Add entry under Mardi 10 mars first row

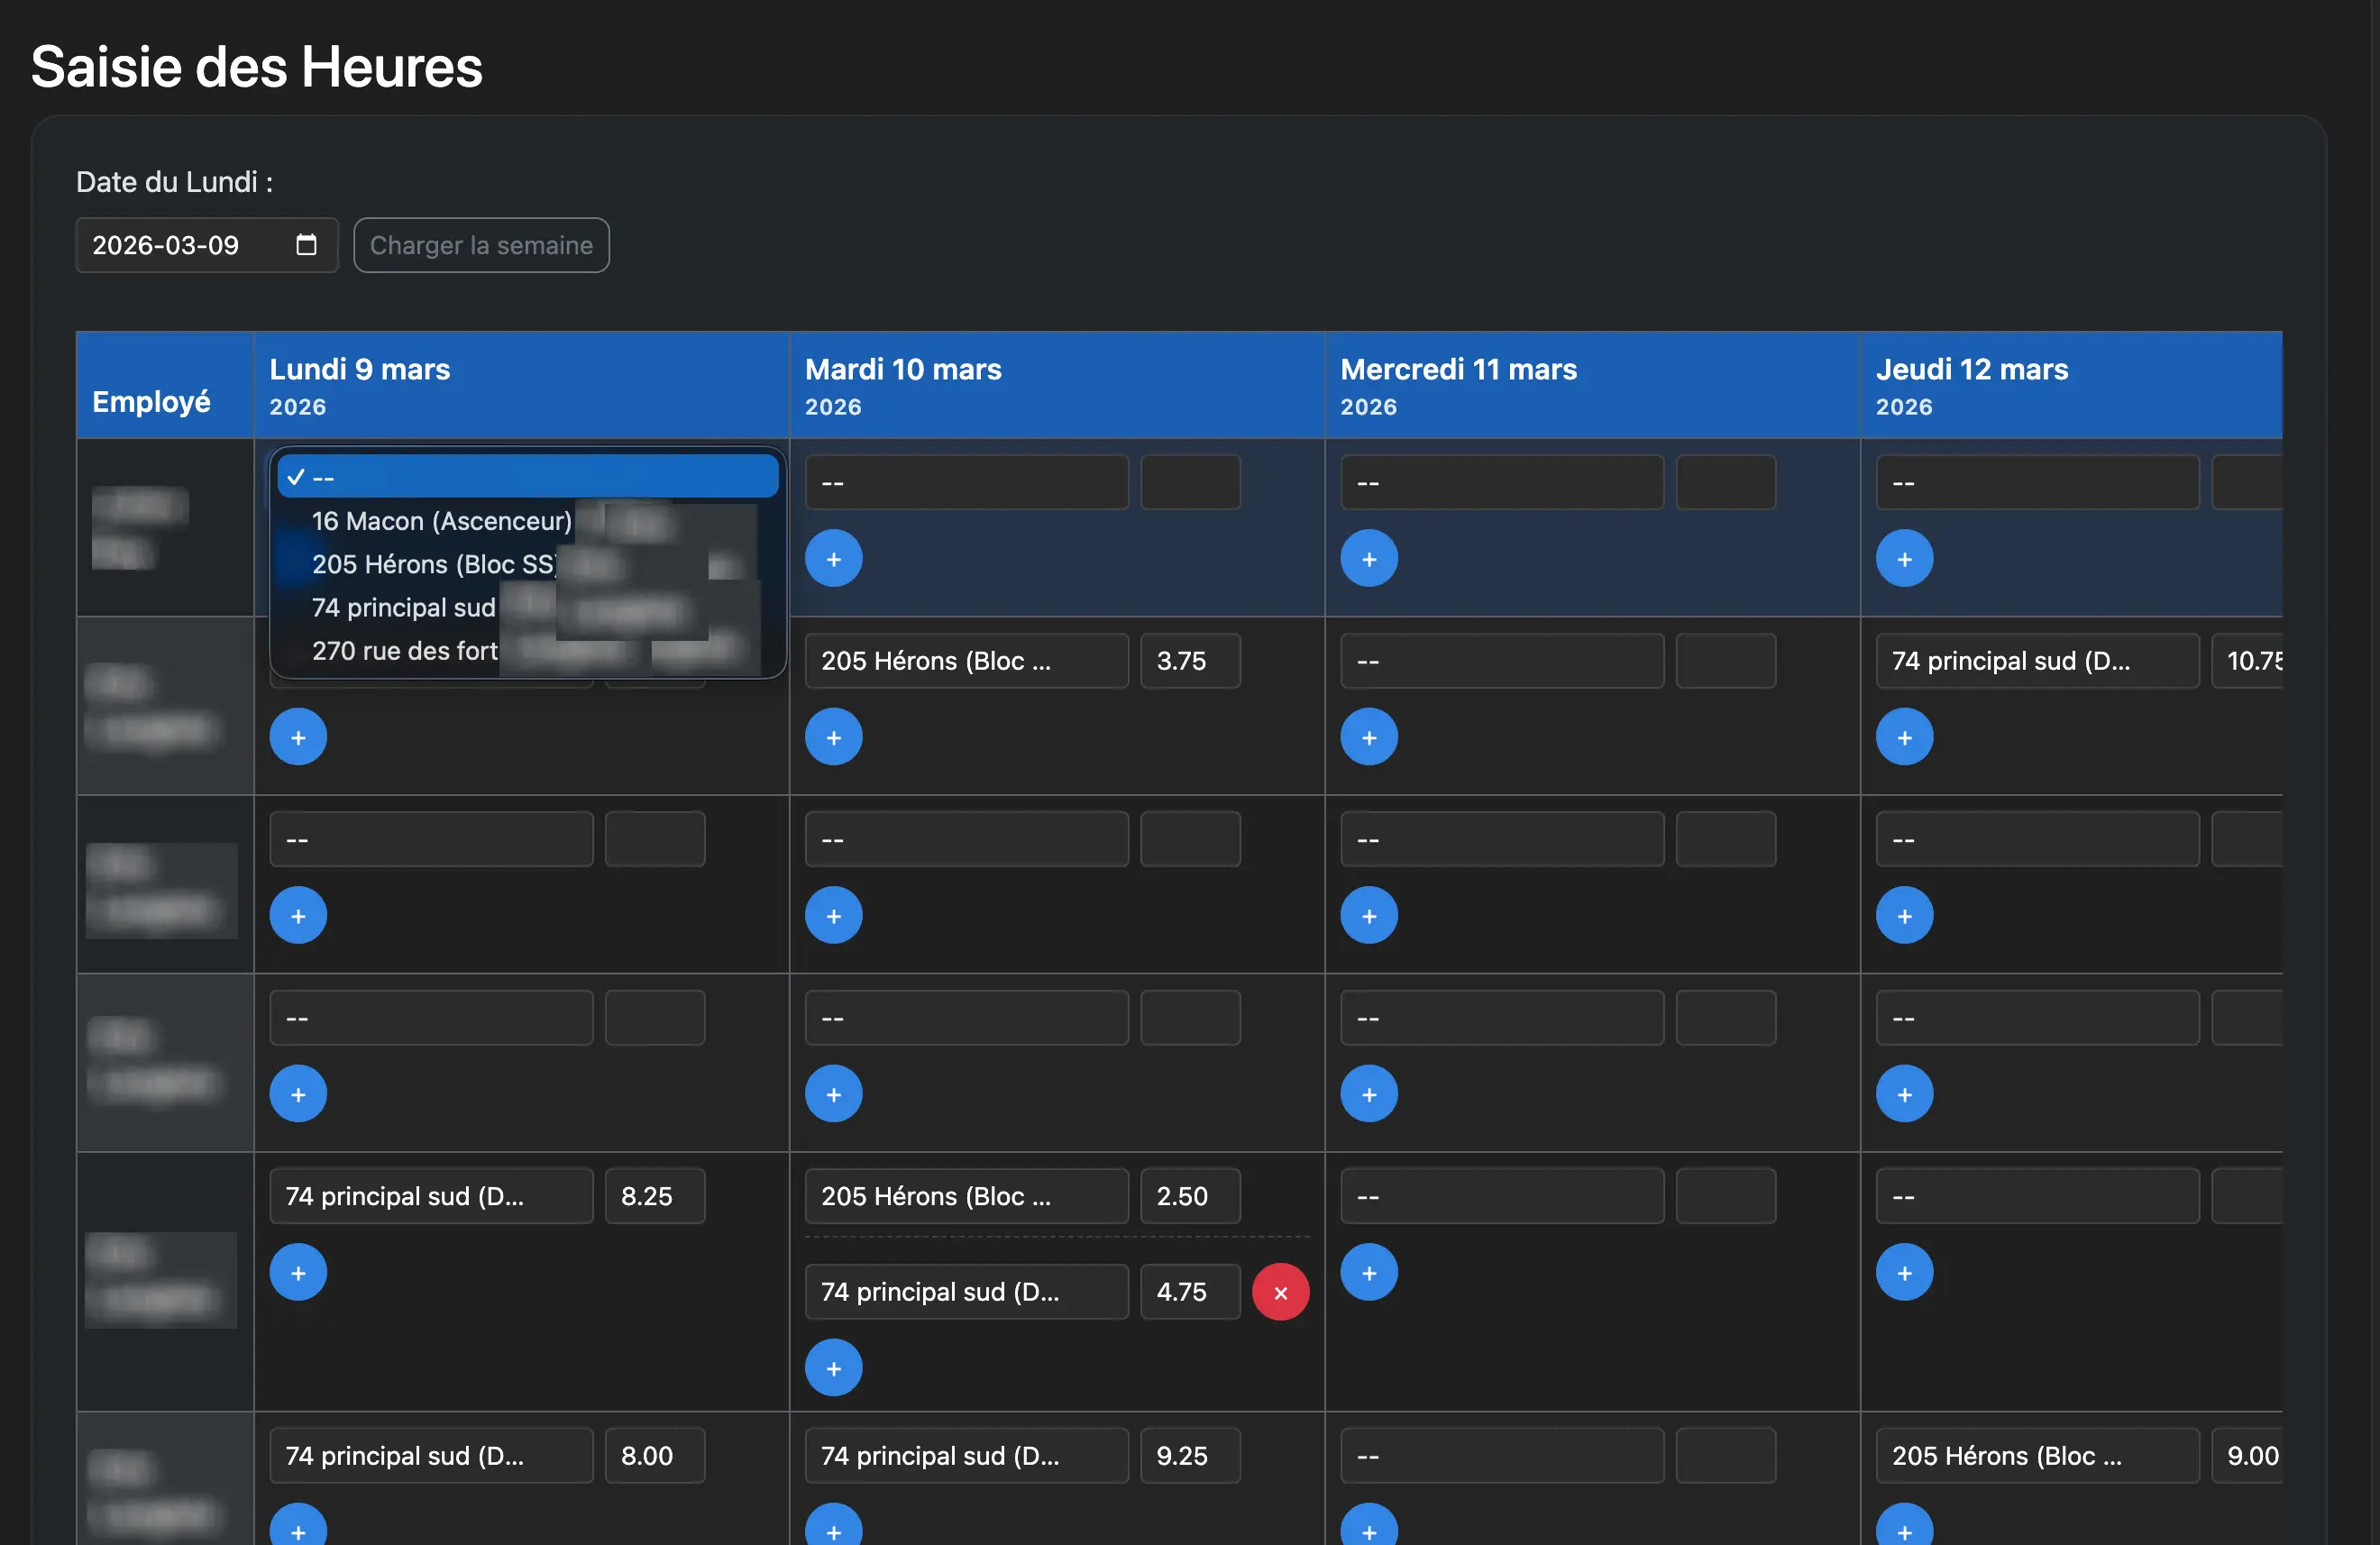pos(833,558)
